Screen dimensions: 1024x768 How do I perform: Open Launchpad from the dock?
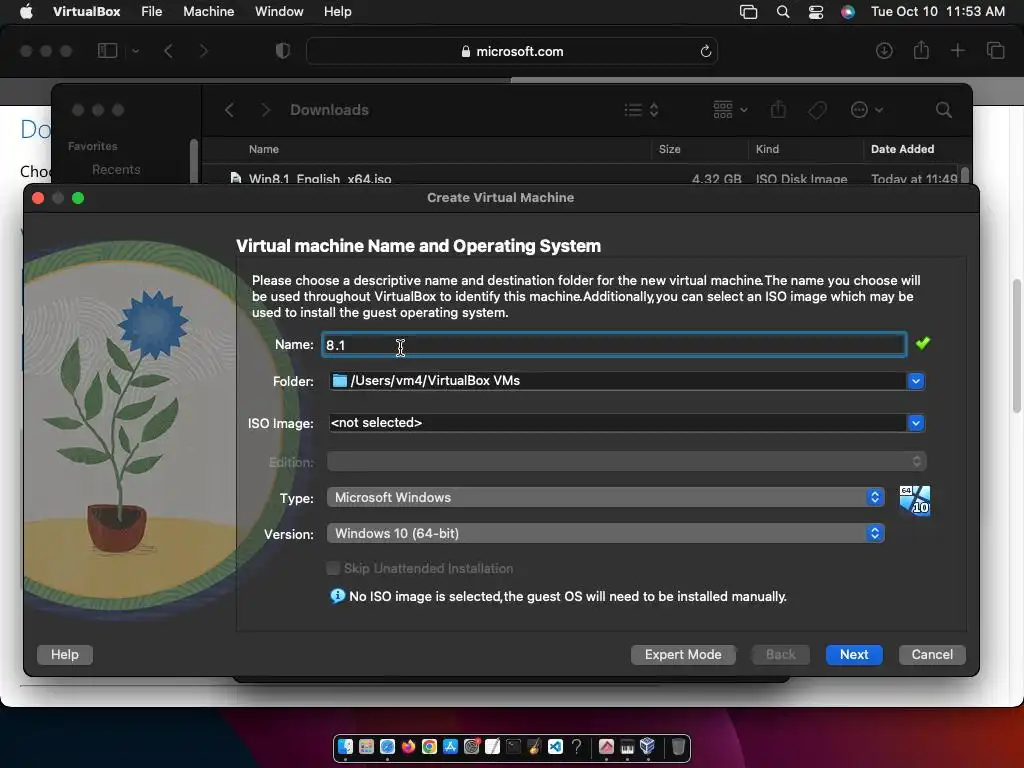[x=366, y=746]
